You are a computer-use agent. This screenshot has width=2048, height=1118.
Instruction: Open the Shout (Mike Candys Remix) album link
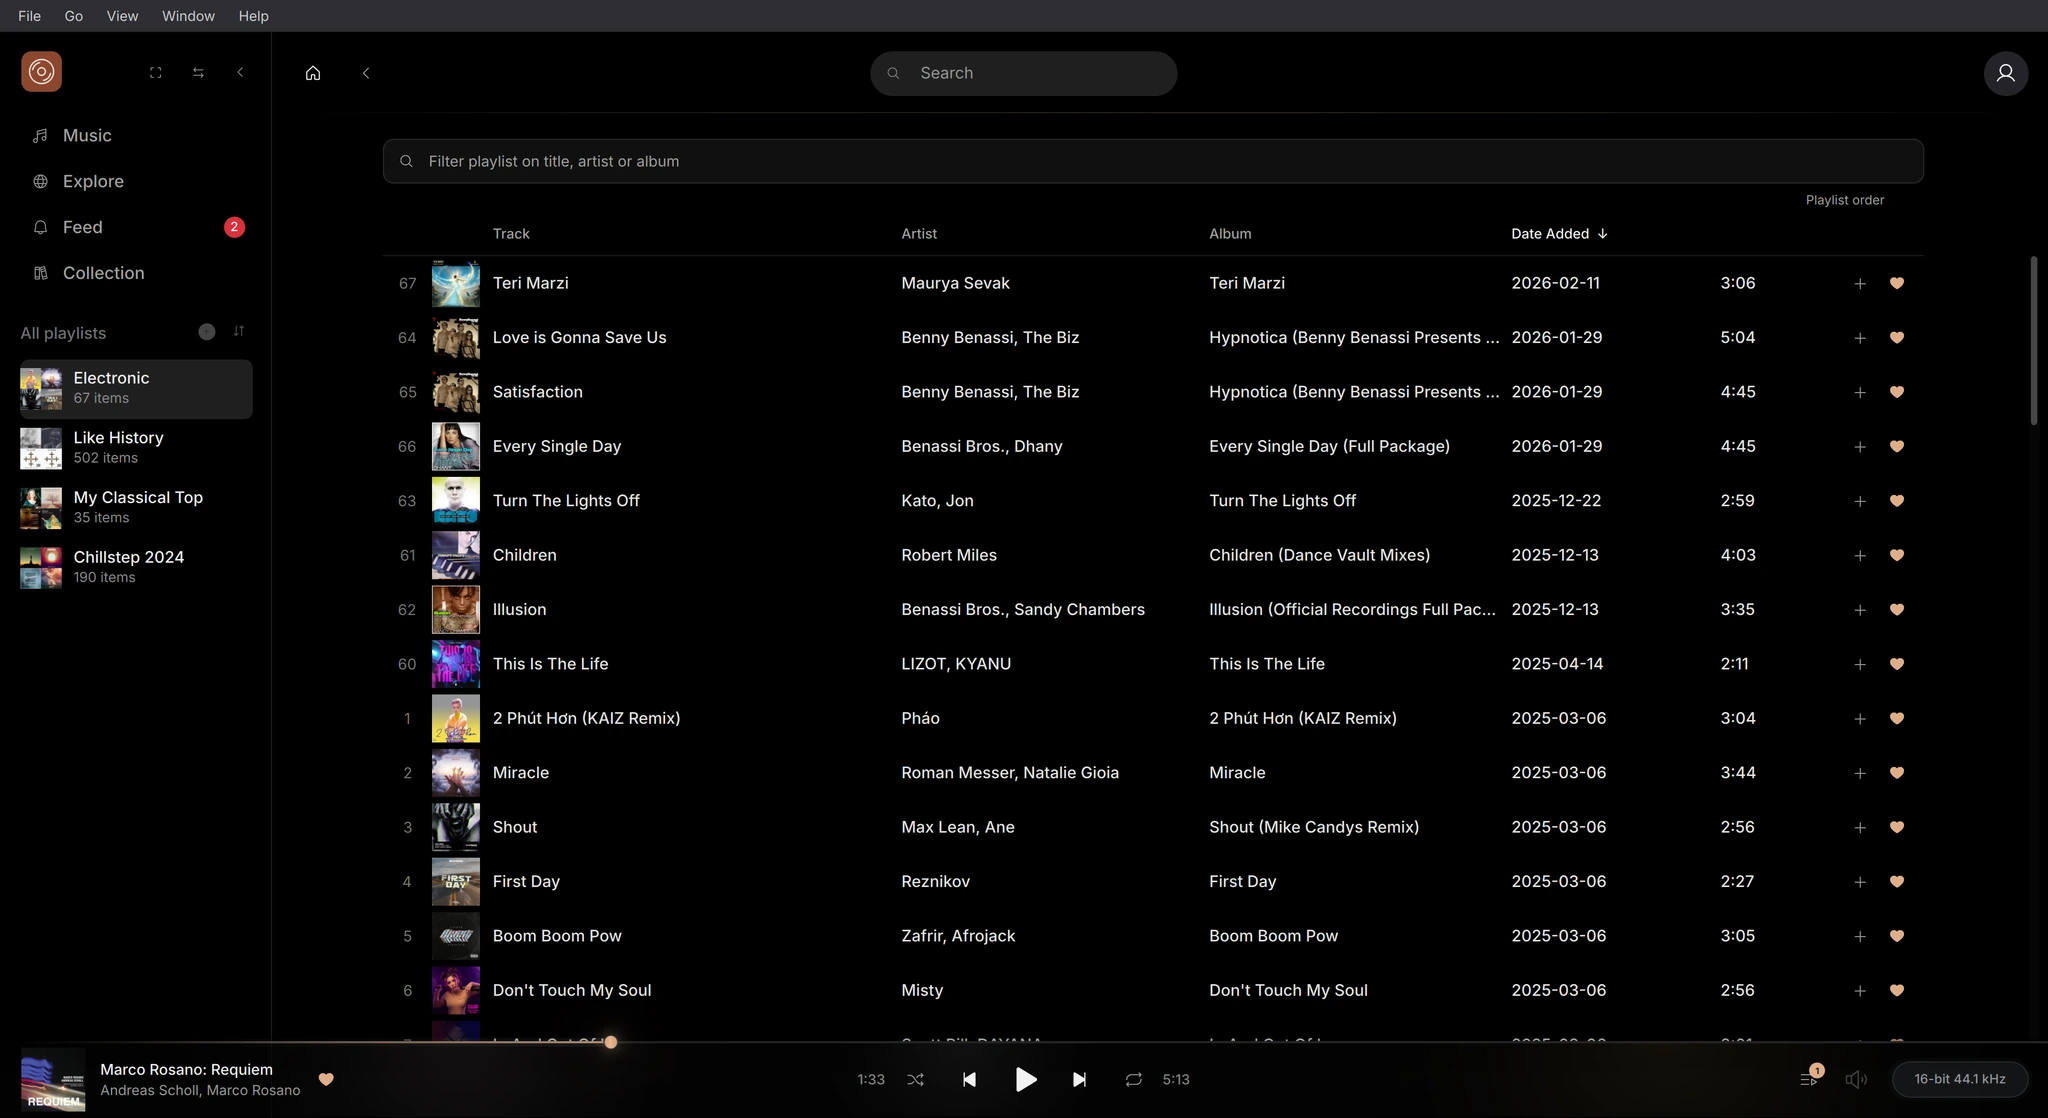pos(1313,827)
